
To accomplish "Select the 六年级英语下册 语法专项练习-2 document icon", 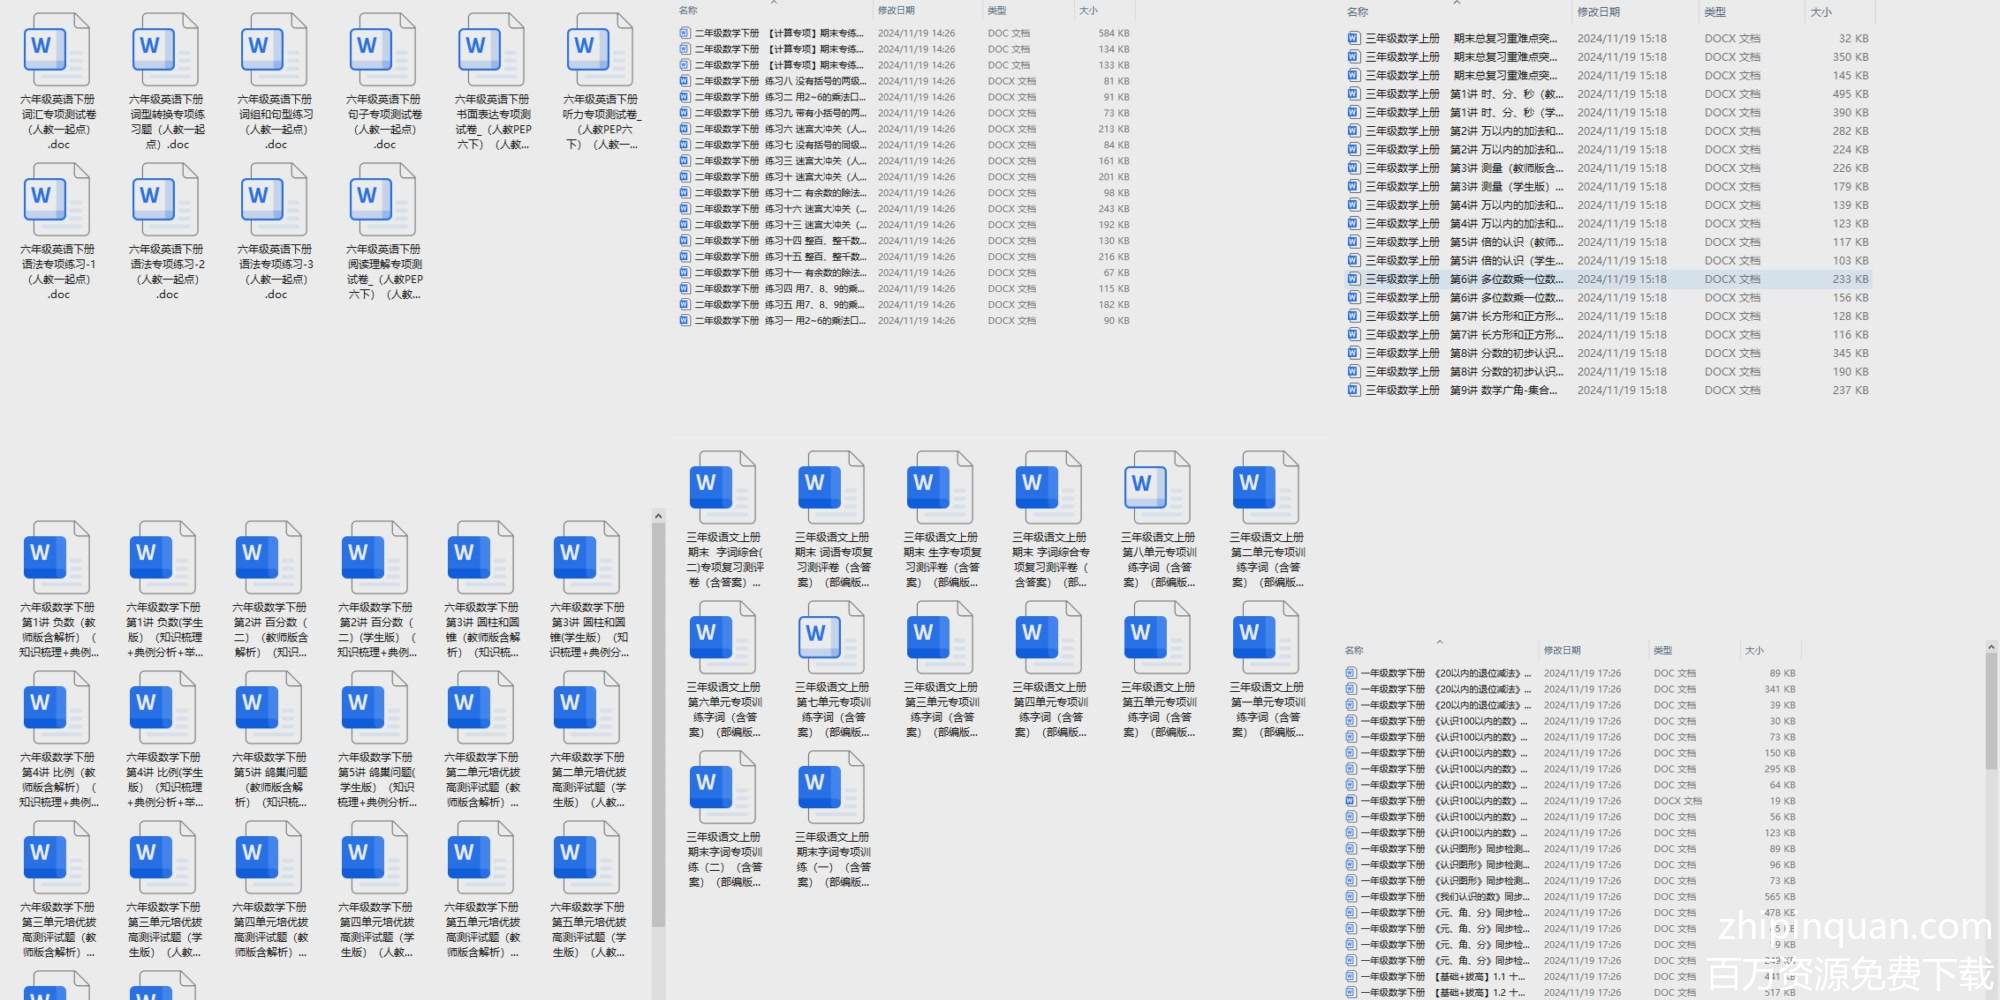I will (x=167, y=201).
